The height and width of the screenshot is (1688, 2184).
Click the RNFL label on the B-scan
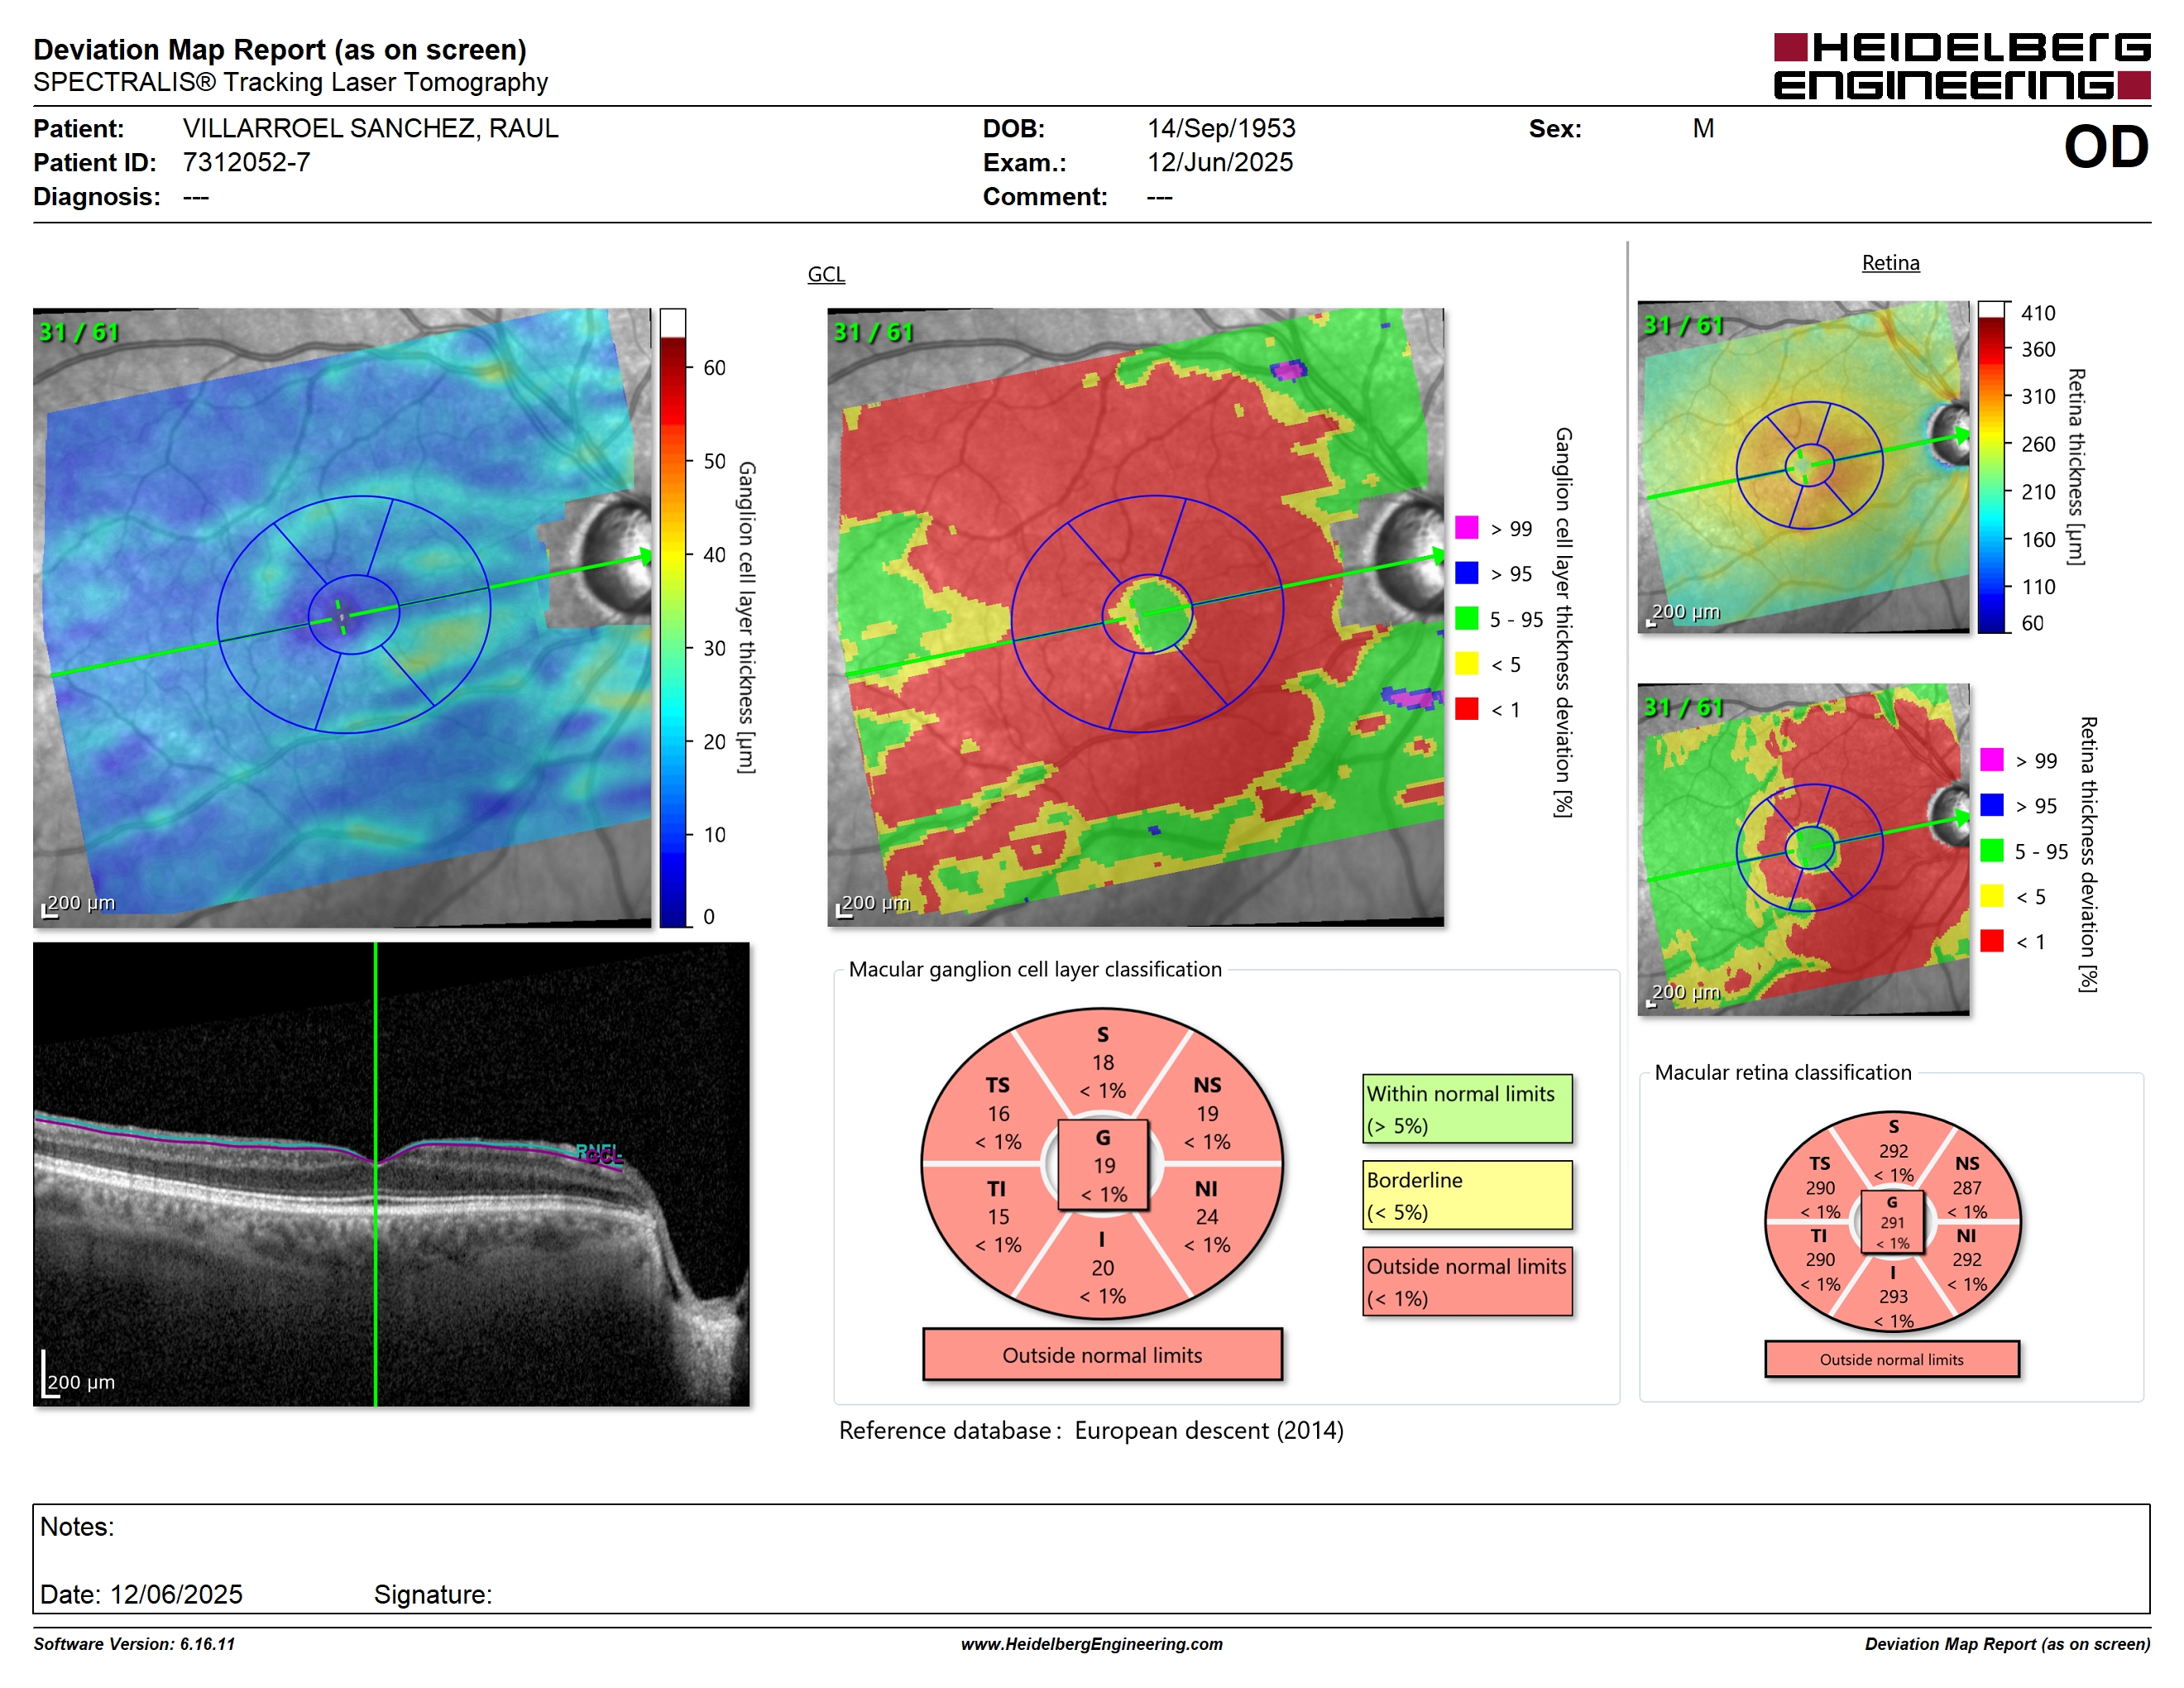(599, 1151)
